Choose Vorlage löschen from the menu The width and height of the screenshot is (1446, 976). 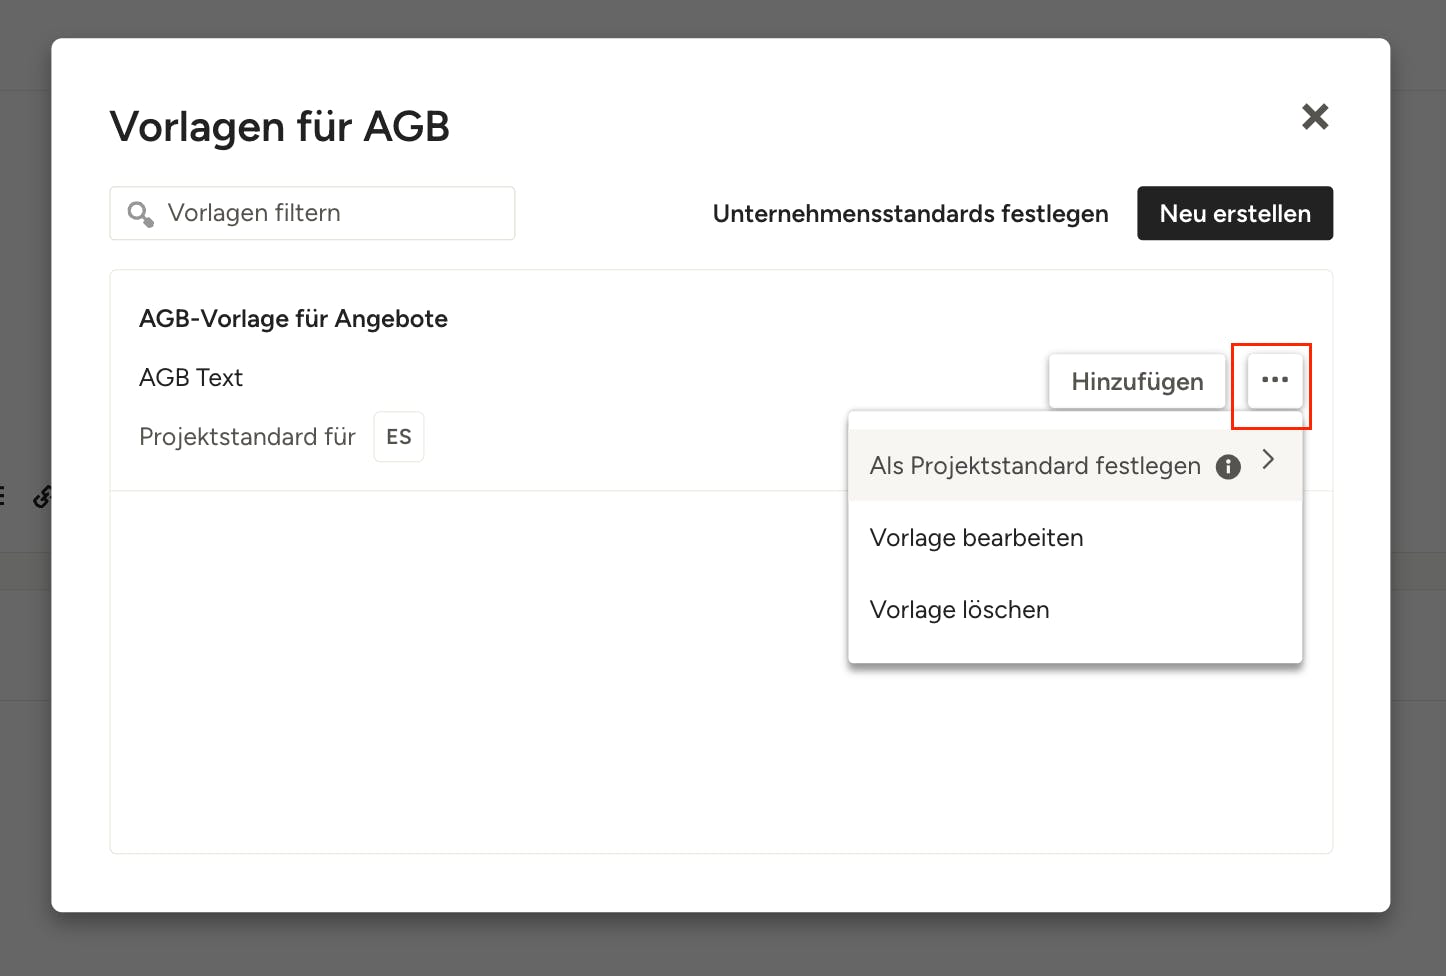coord(1075,609)
